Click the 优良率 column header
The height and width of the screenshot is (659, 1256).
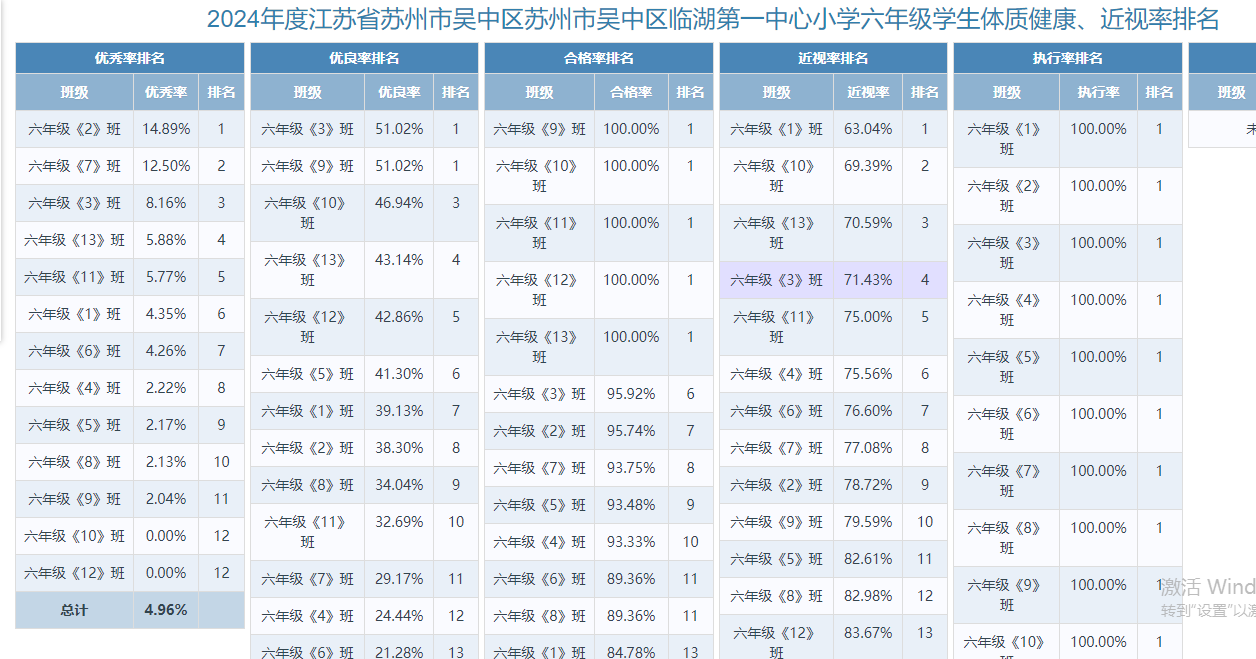tap(399, 92)
